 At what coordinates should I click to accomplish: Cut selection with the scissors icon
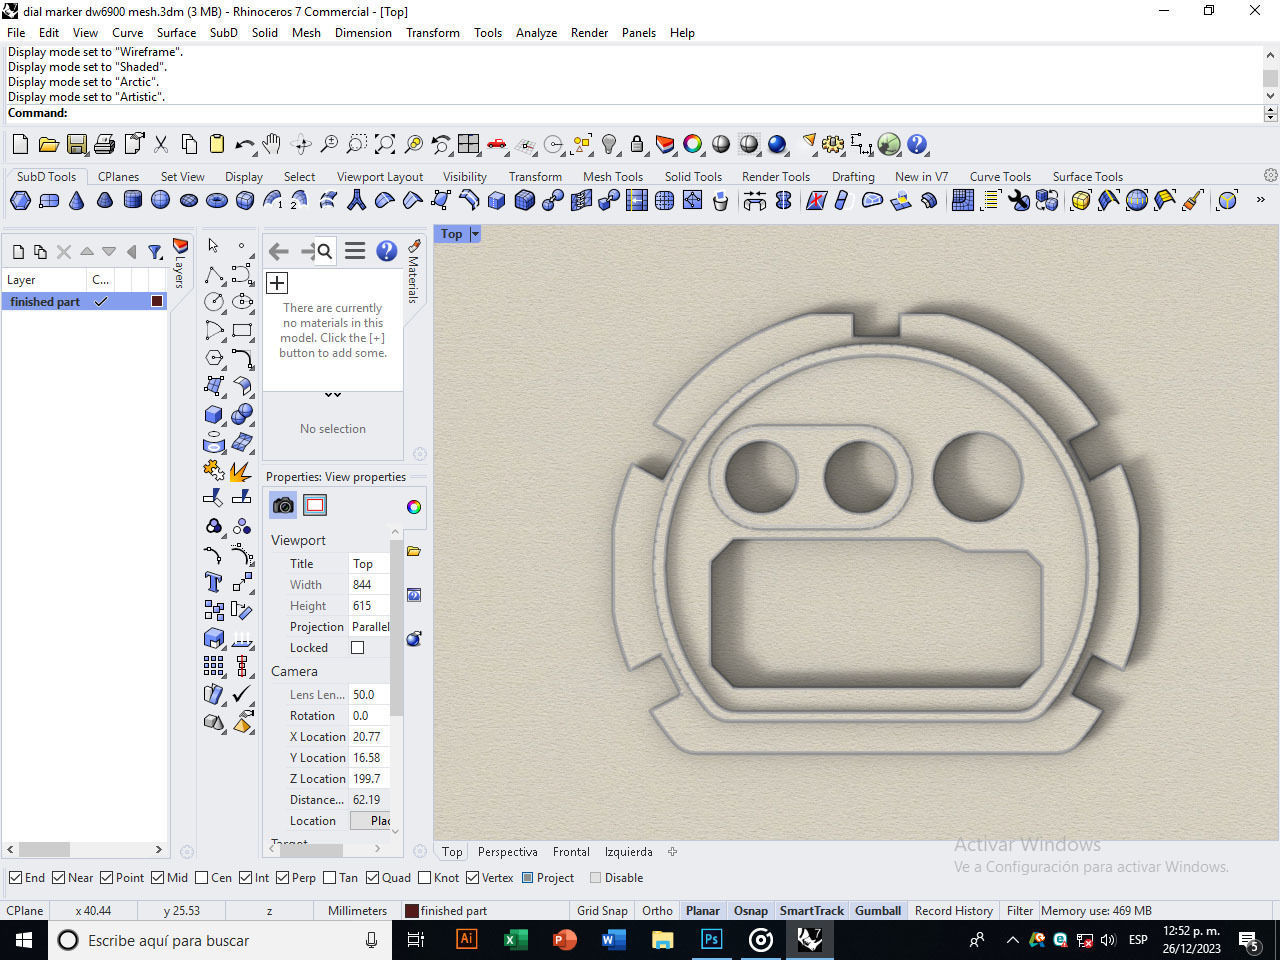pyautogui.click(x=161, y=145)
